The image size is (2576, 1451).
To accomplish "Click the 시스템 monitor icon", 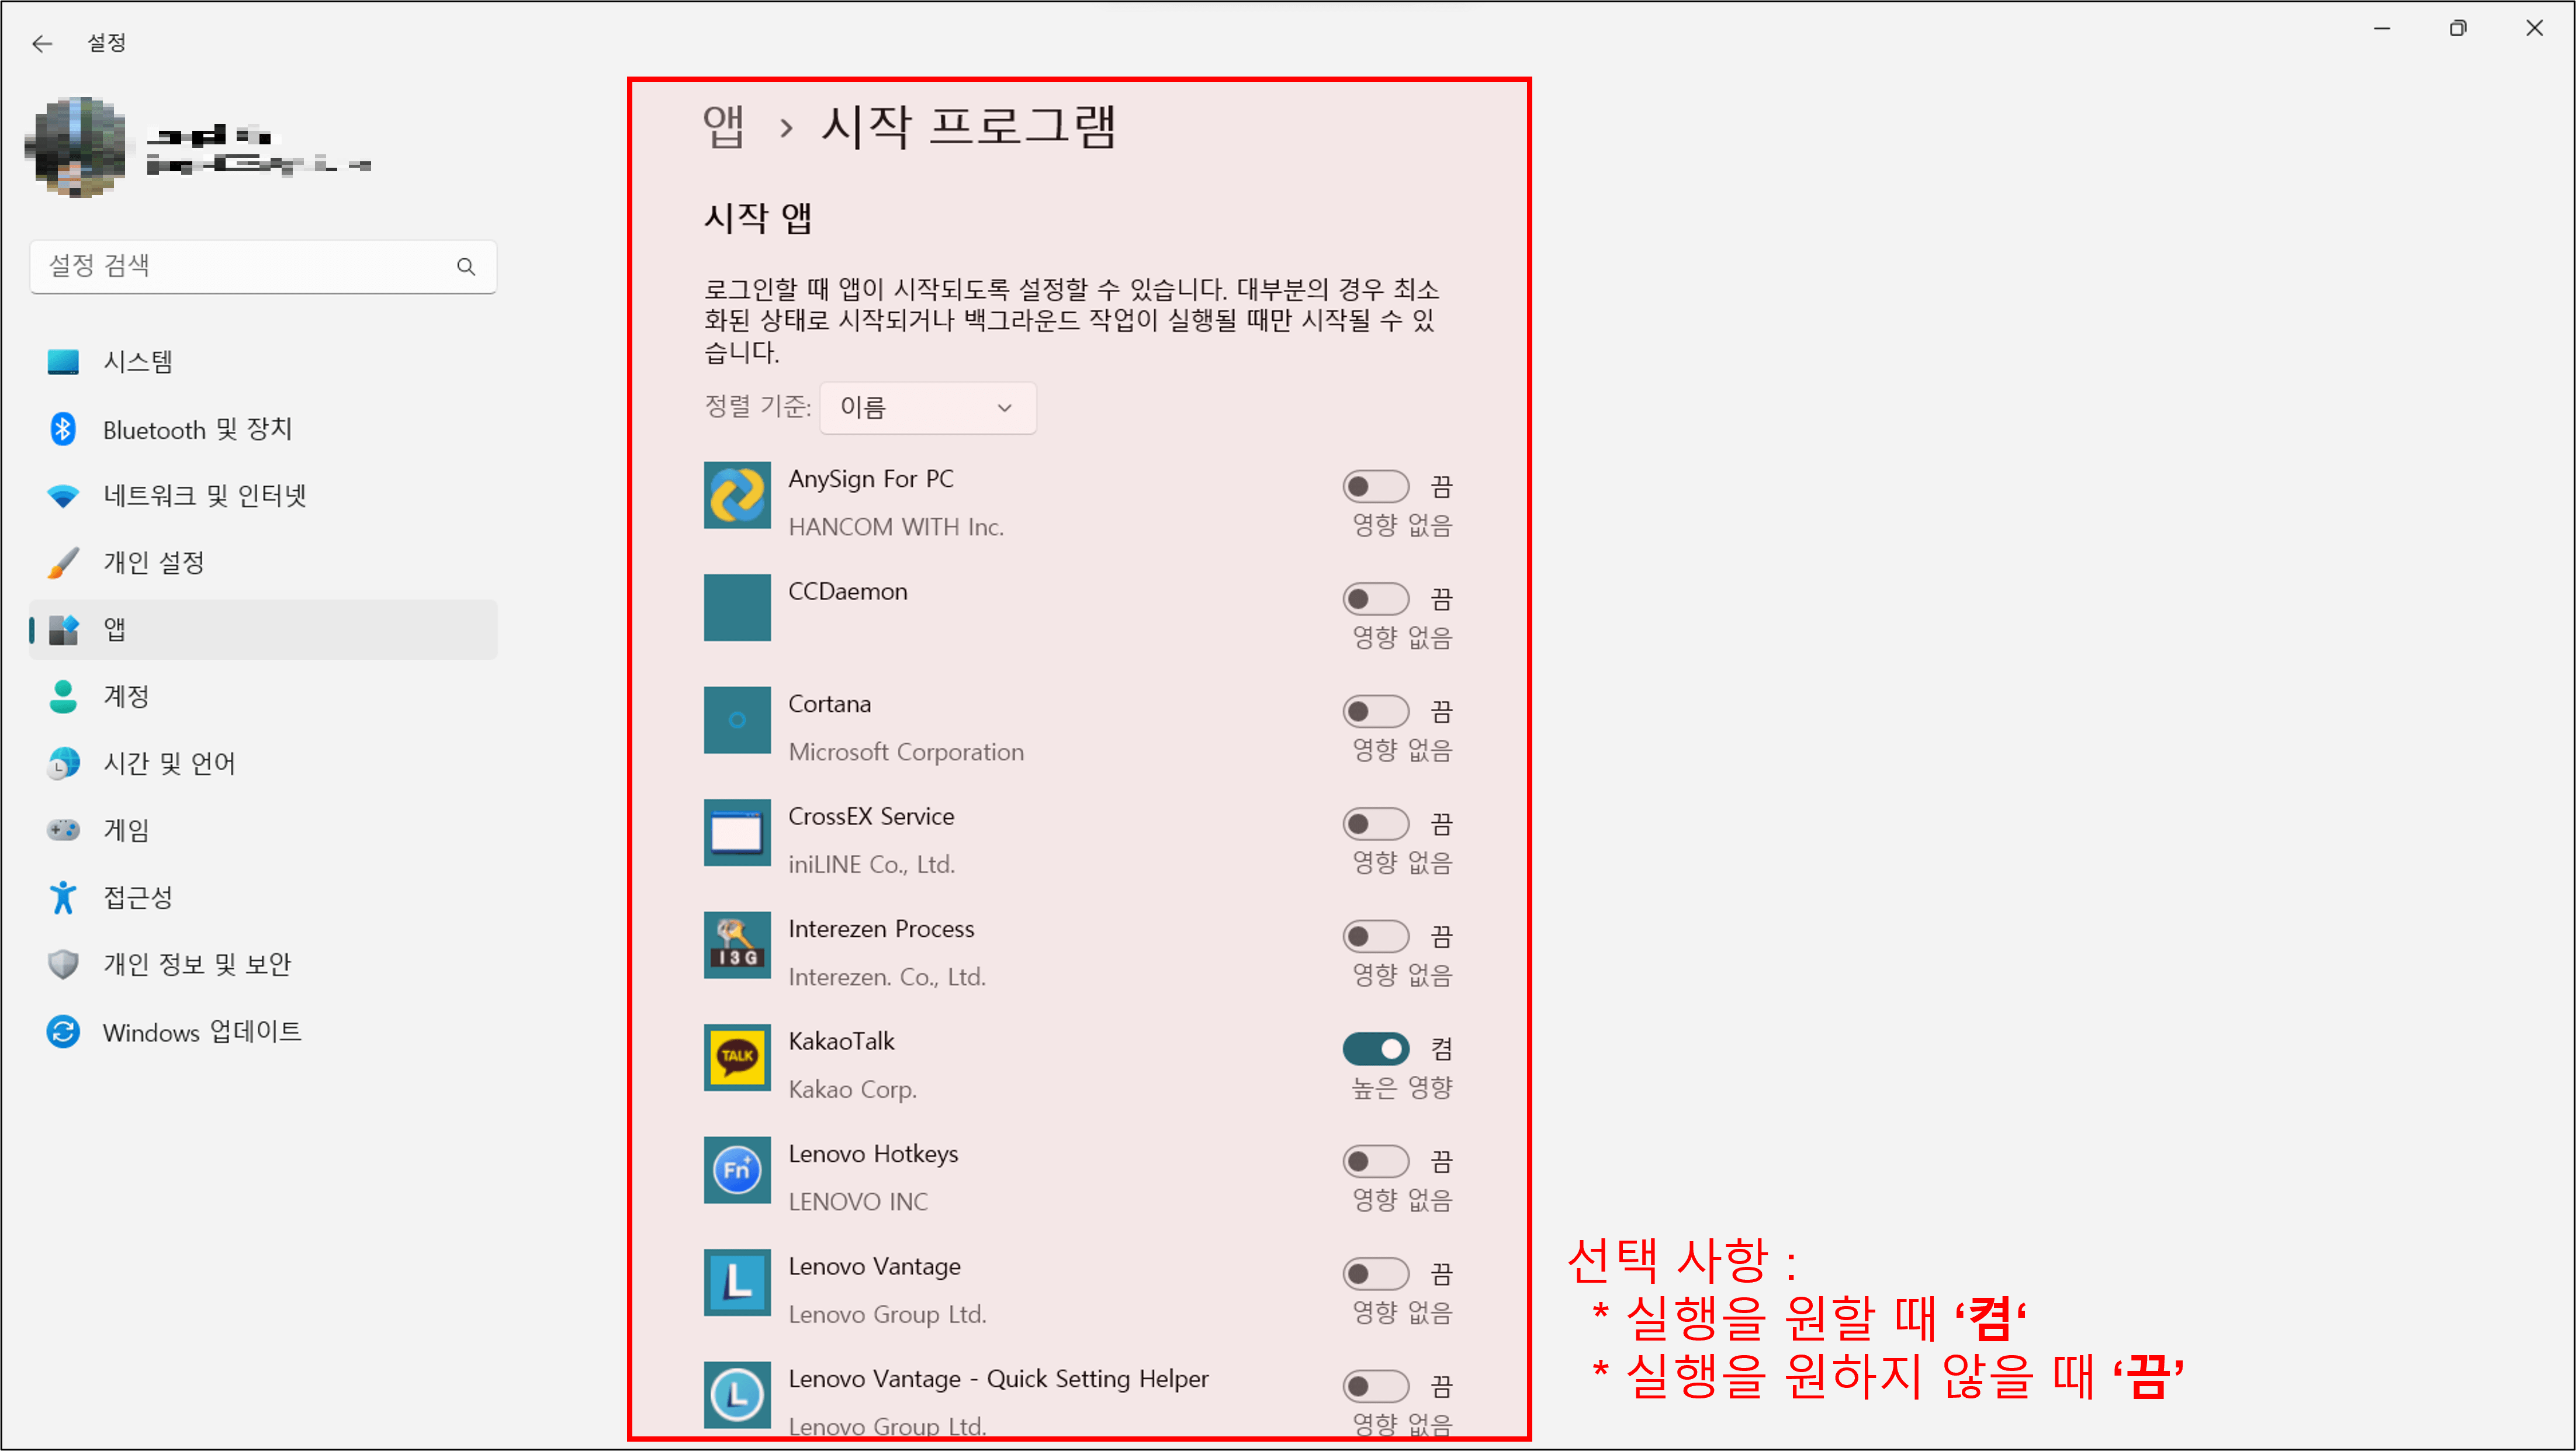I will pyautogui.click(x=63, y=362).
